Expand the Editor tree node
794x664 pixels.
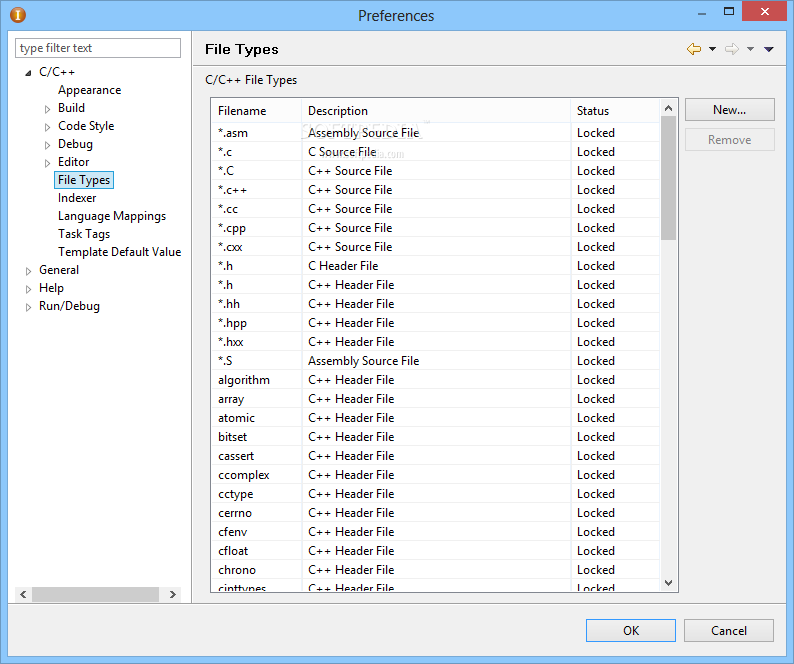click(x=47, y=163)
